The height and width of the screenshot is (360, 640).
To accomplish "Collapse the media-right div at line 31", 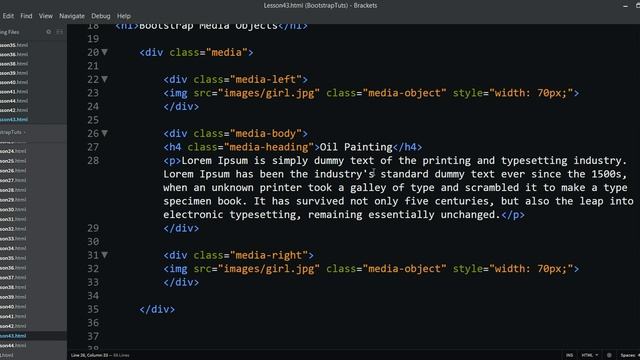I will 104,255.
